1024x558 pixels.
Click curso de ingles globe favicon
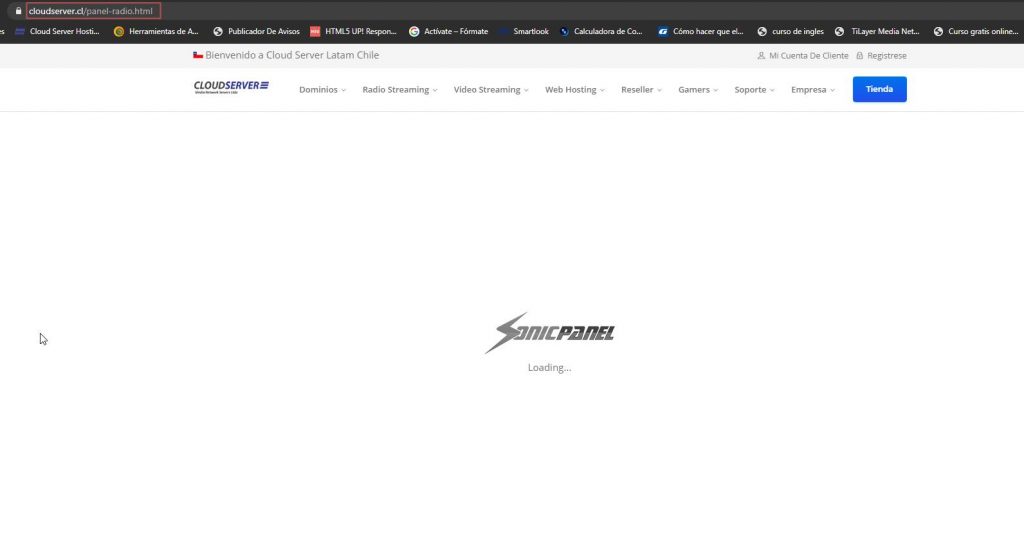pos(762,31)
